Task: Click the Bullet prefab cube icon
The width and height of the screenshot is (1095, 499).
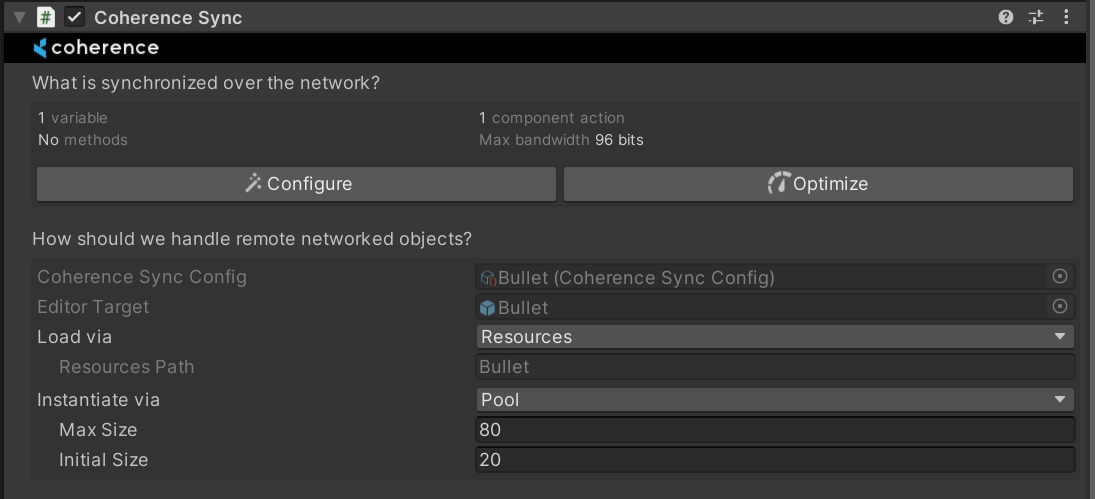Action: pyautogui.click(x=488, y=308)
